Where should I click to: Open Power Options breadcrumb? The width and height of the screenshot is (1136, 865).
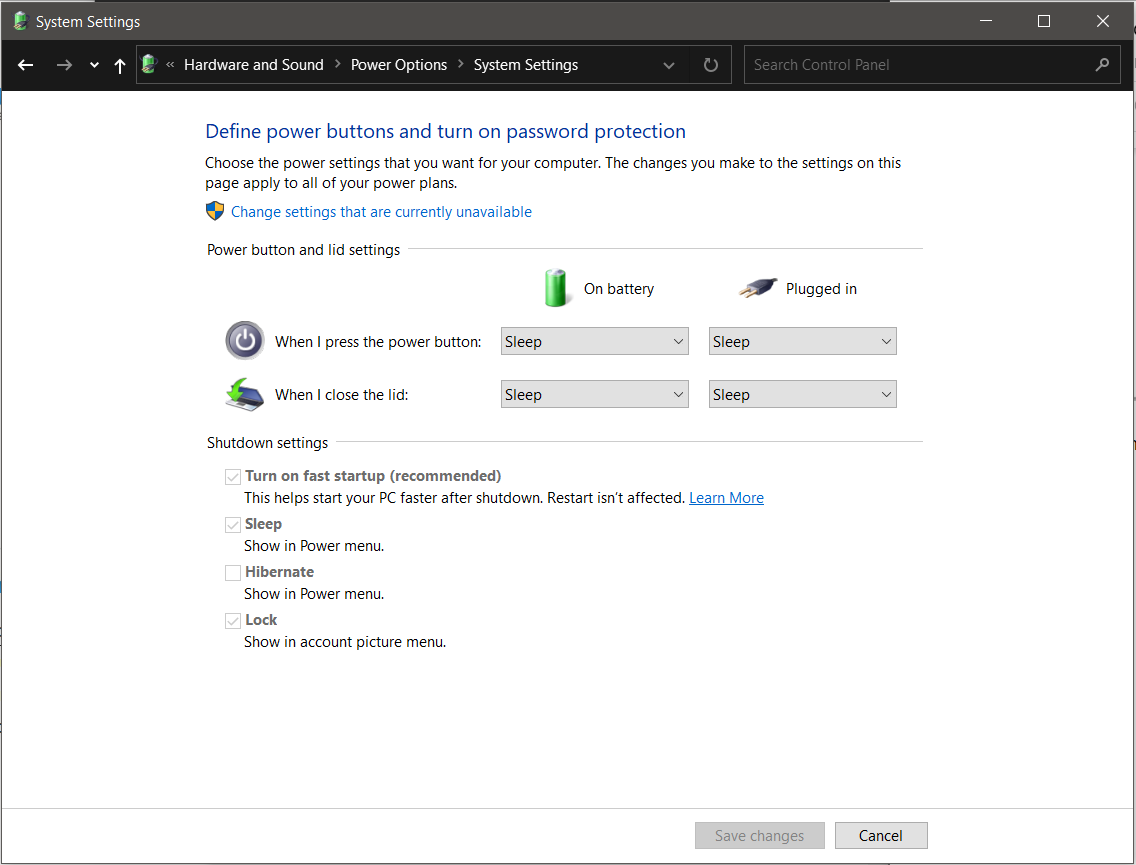398,64
